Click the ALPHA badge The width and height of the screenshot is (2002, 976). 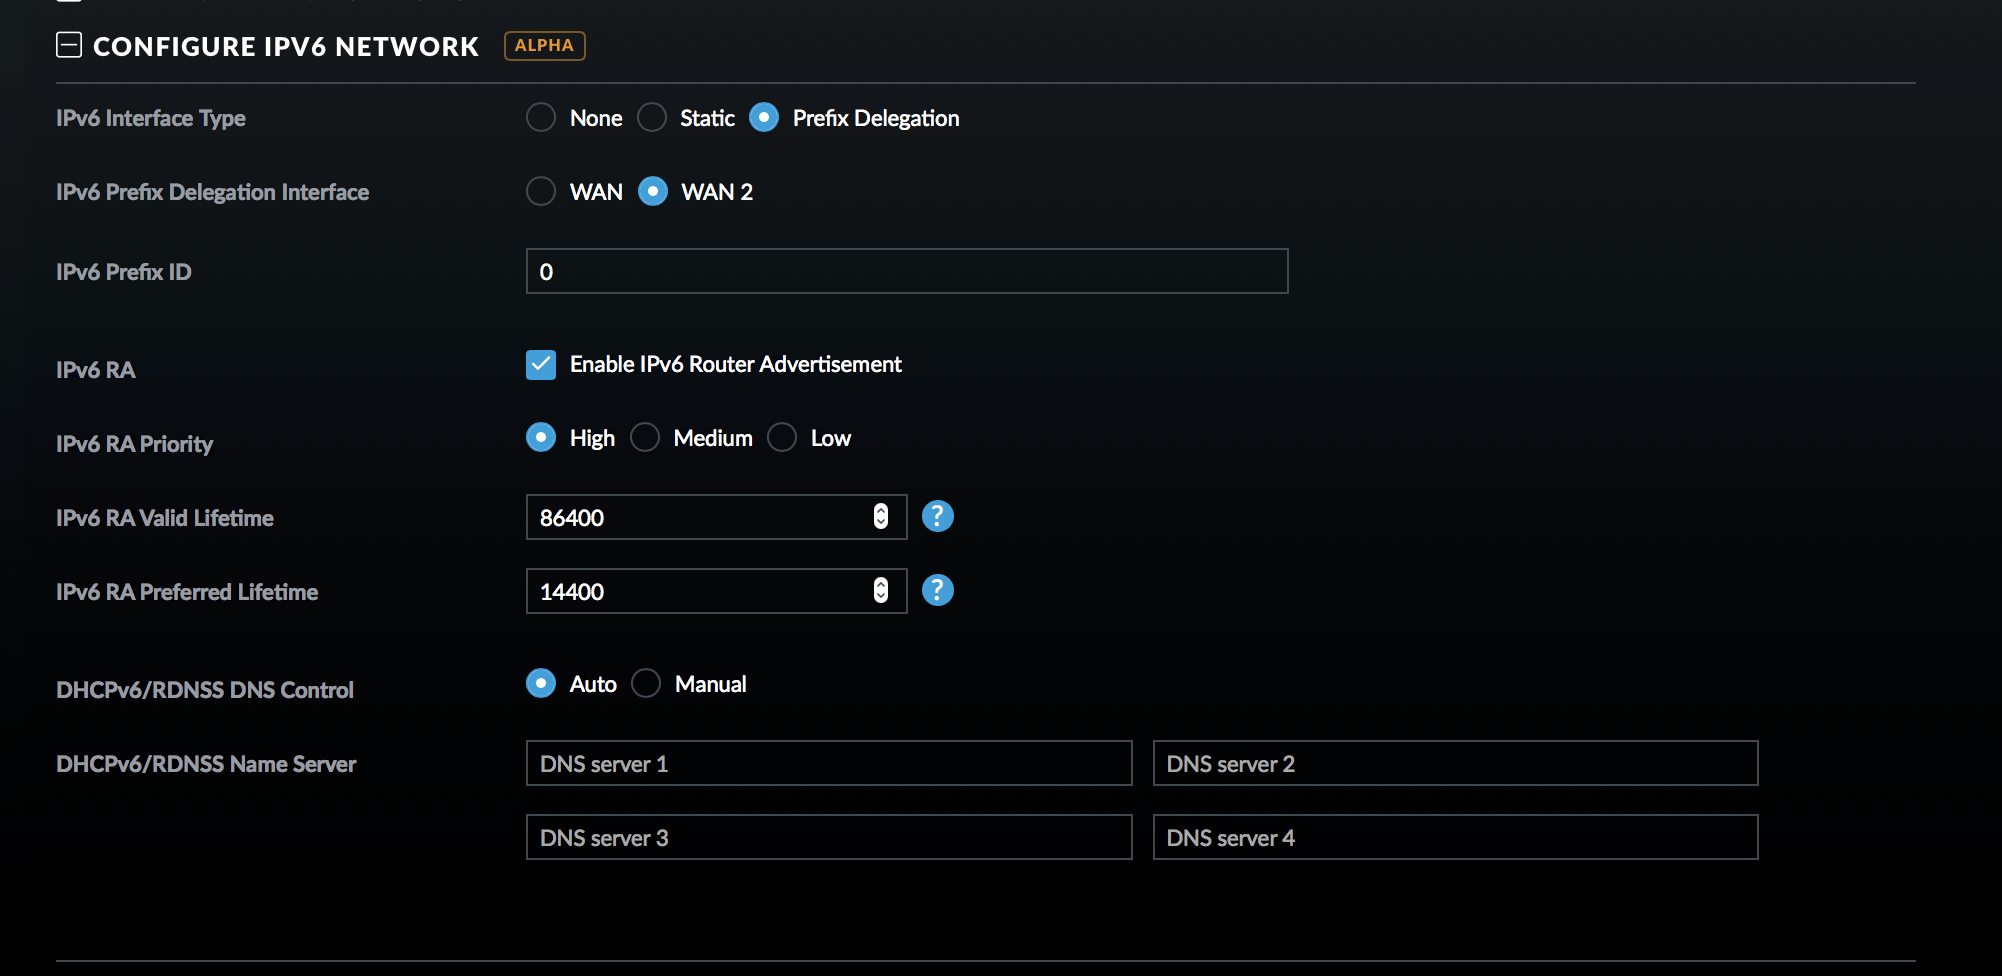point(544,46)
